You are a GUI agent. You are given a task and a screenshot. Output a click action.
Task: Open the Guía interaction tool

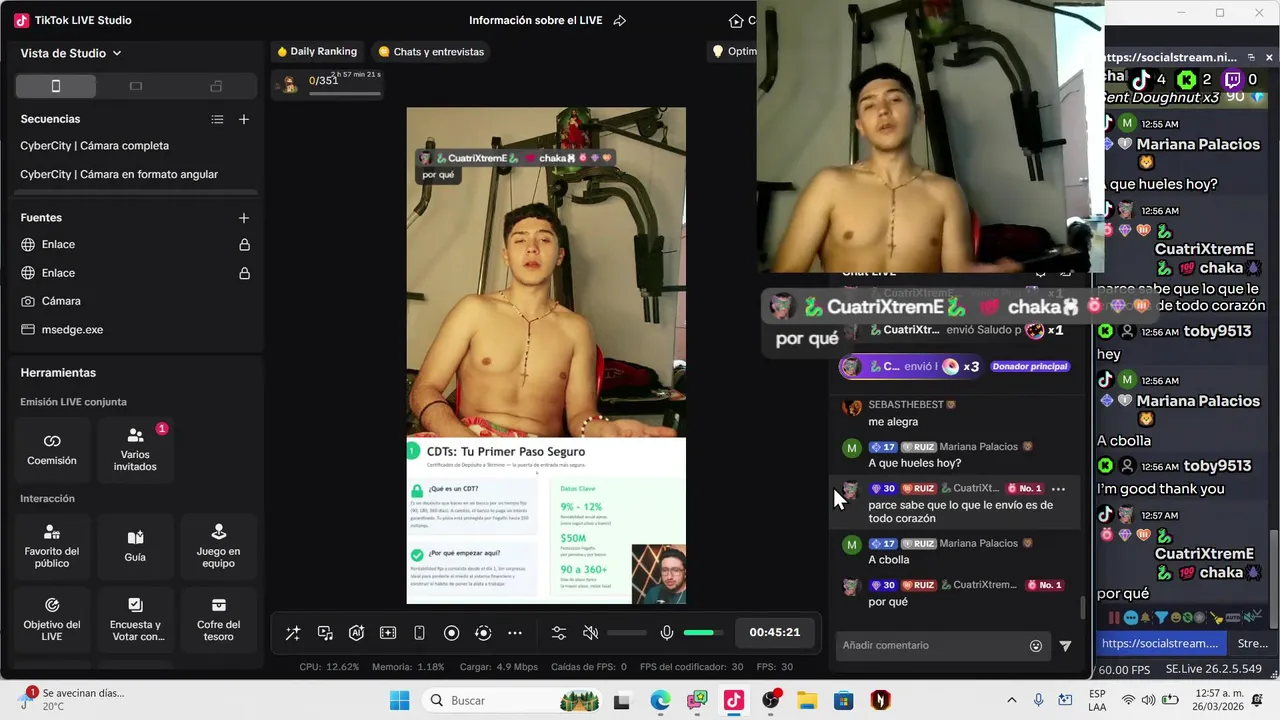pos(135,547)
